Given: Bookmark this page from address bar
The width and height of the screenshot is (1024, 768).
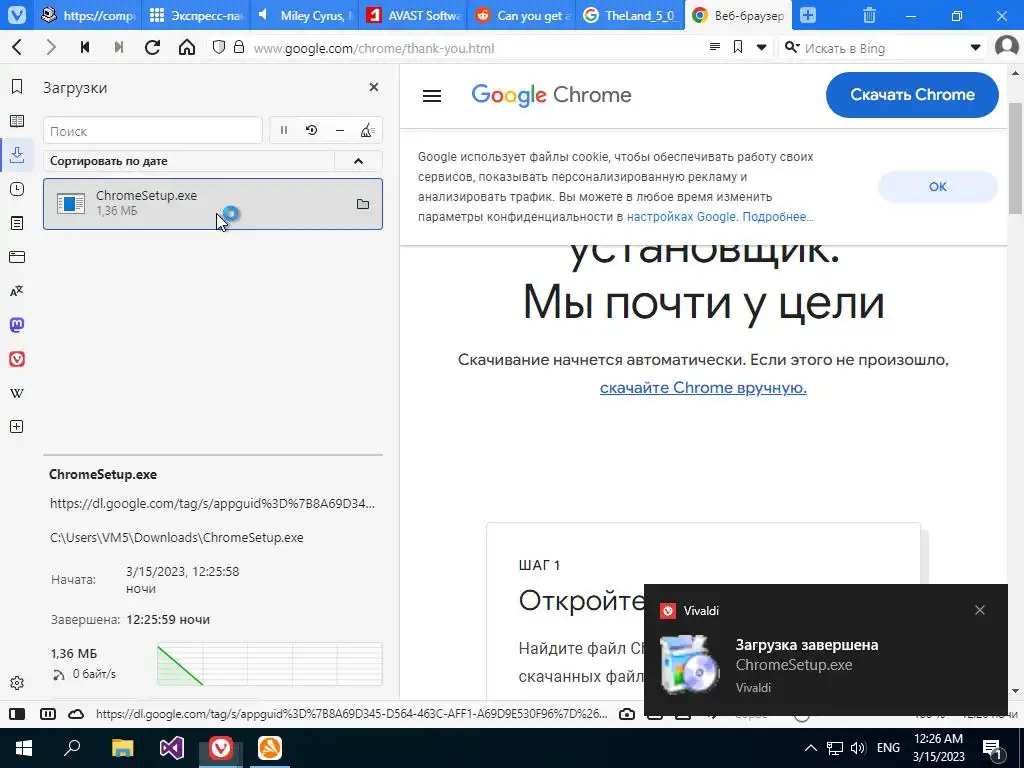Looking at the screenshot, I should point(738,47).
